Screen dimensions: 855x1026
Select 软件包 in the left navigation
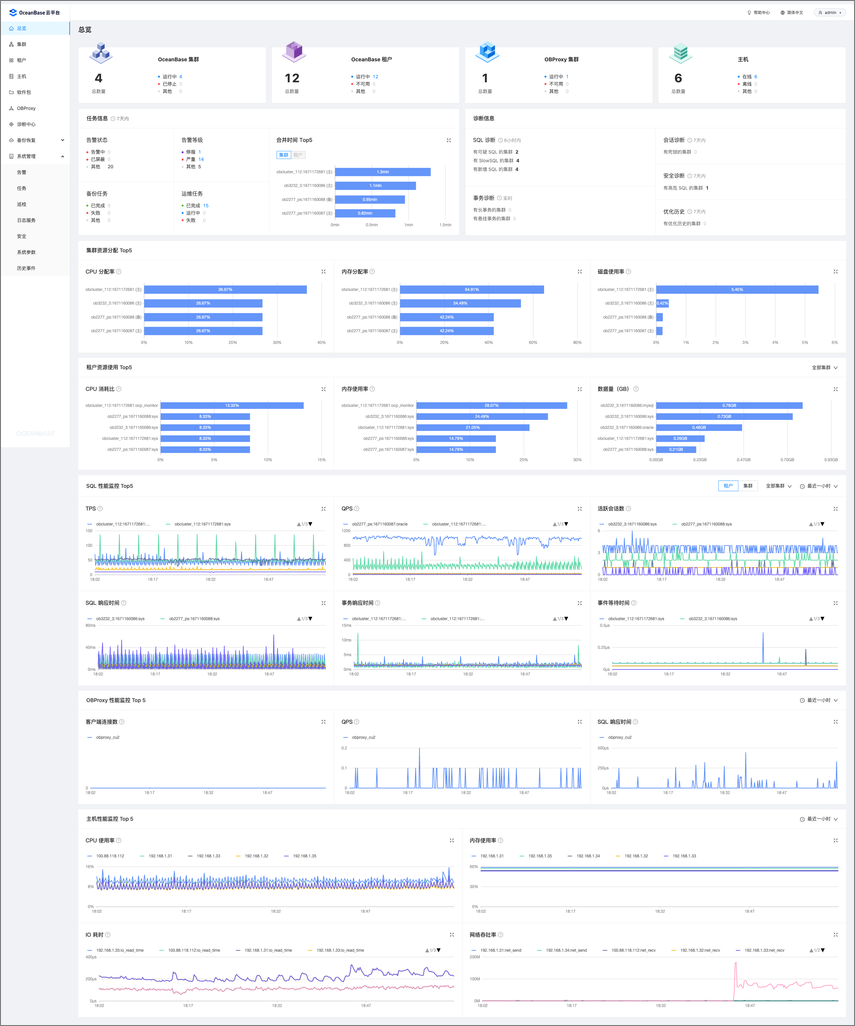pos(24,92)
